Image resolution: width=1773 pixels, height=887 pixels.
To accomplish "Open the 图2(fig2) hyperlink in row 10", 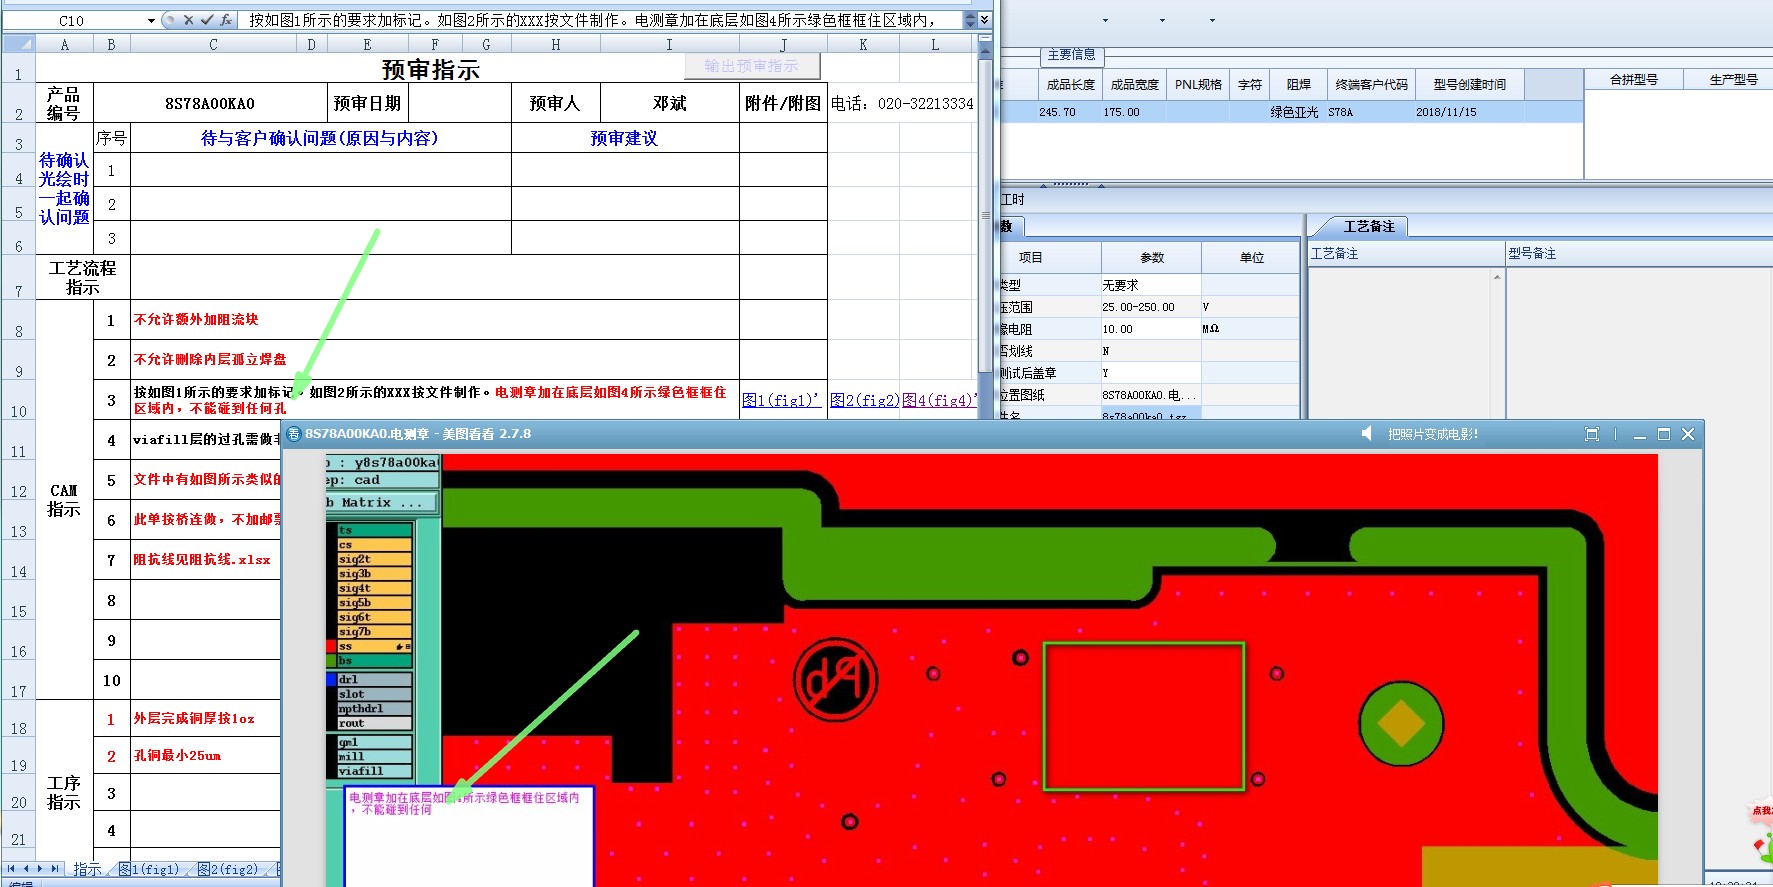I will click(865, 400).
